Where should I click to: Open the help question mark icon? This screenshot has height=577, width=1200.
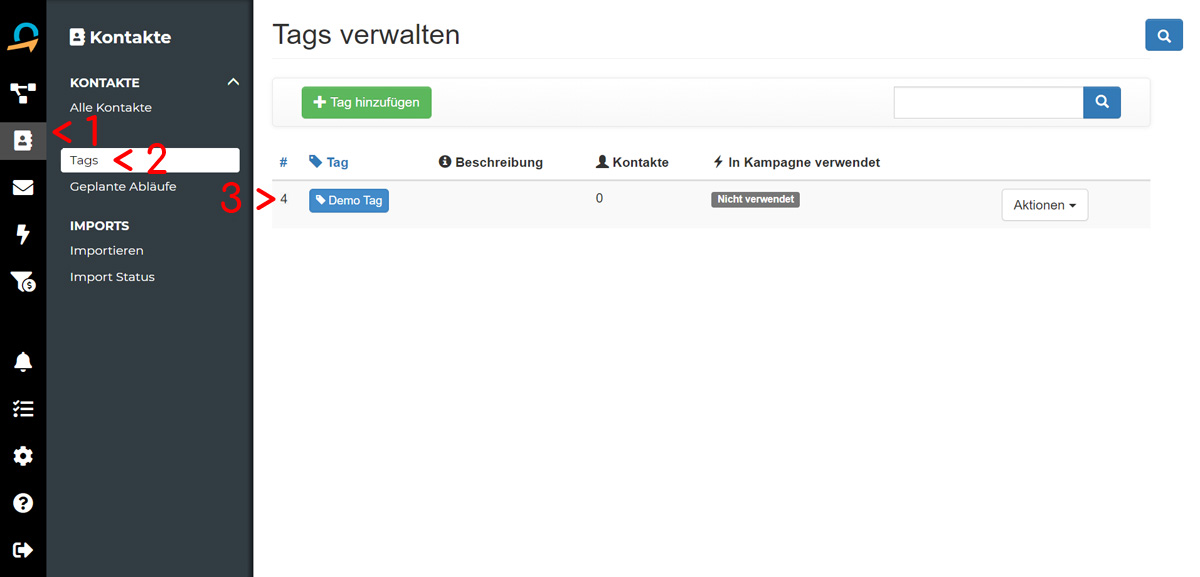click(x=23, y=503)
